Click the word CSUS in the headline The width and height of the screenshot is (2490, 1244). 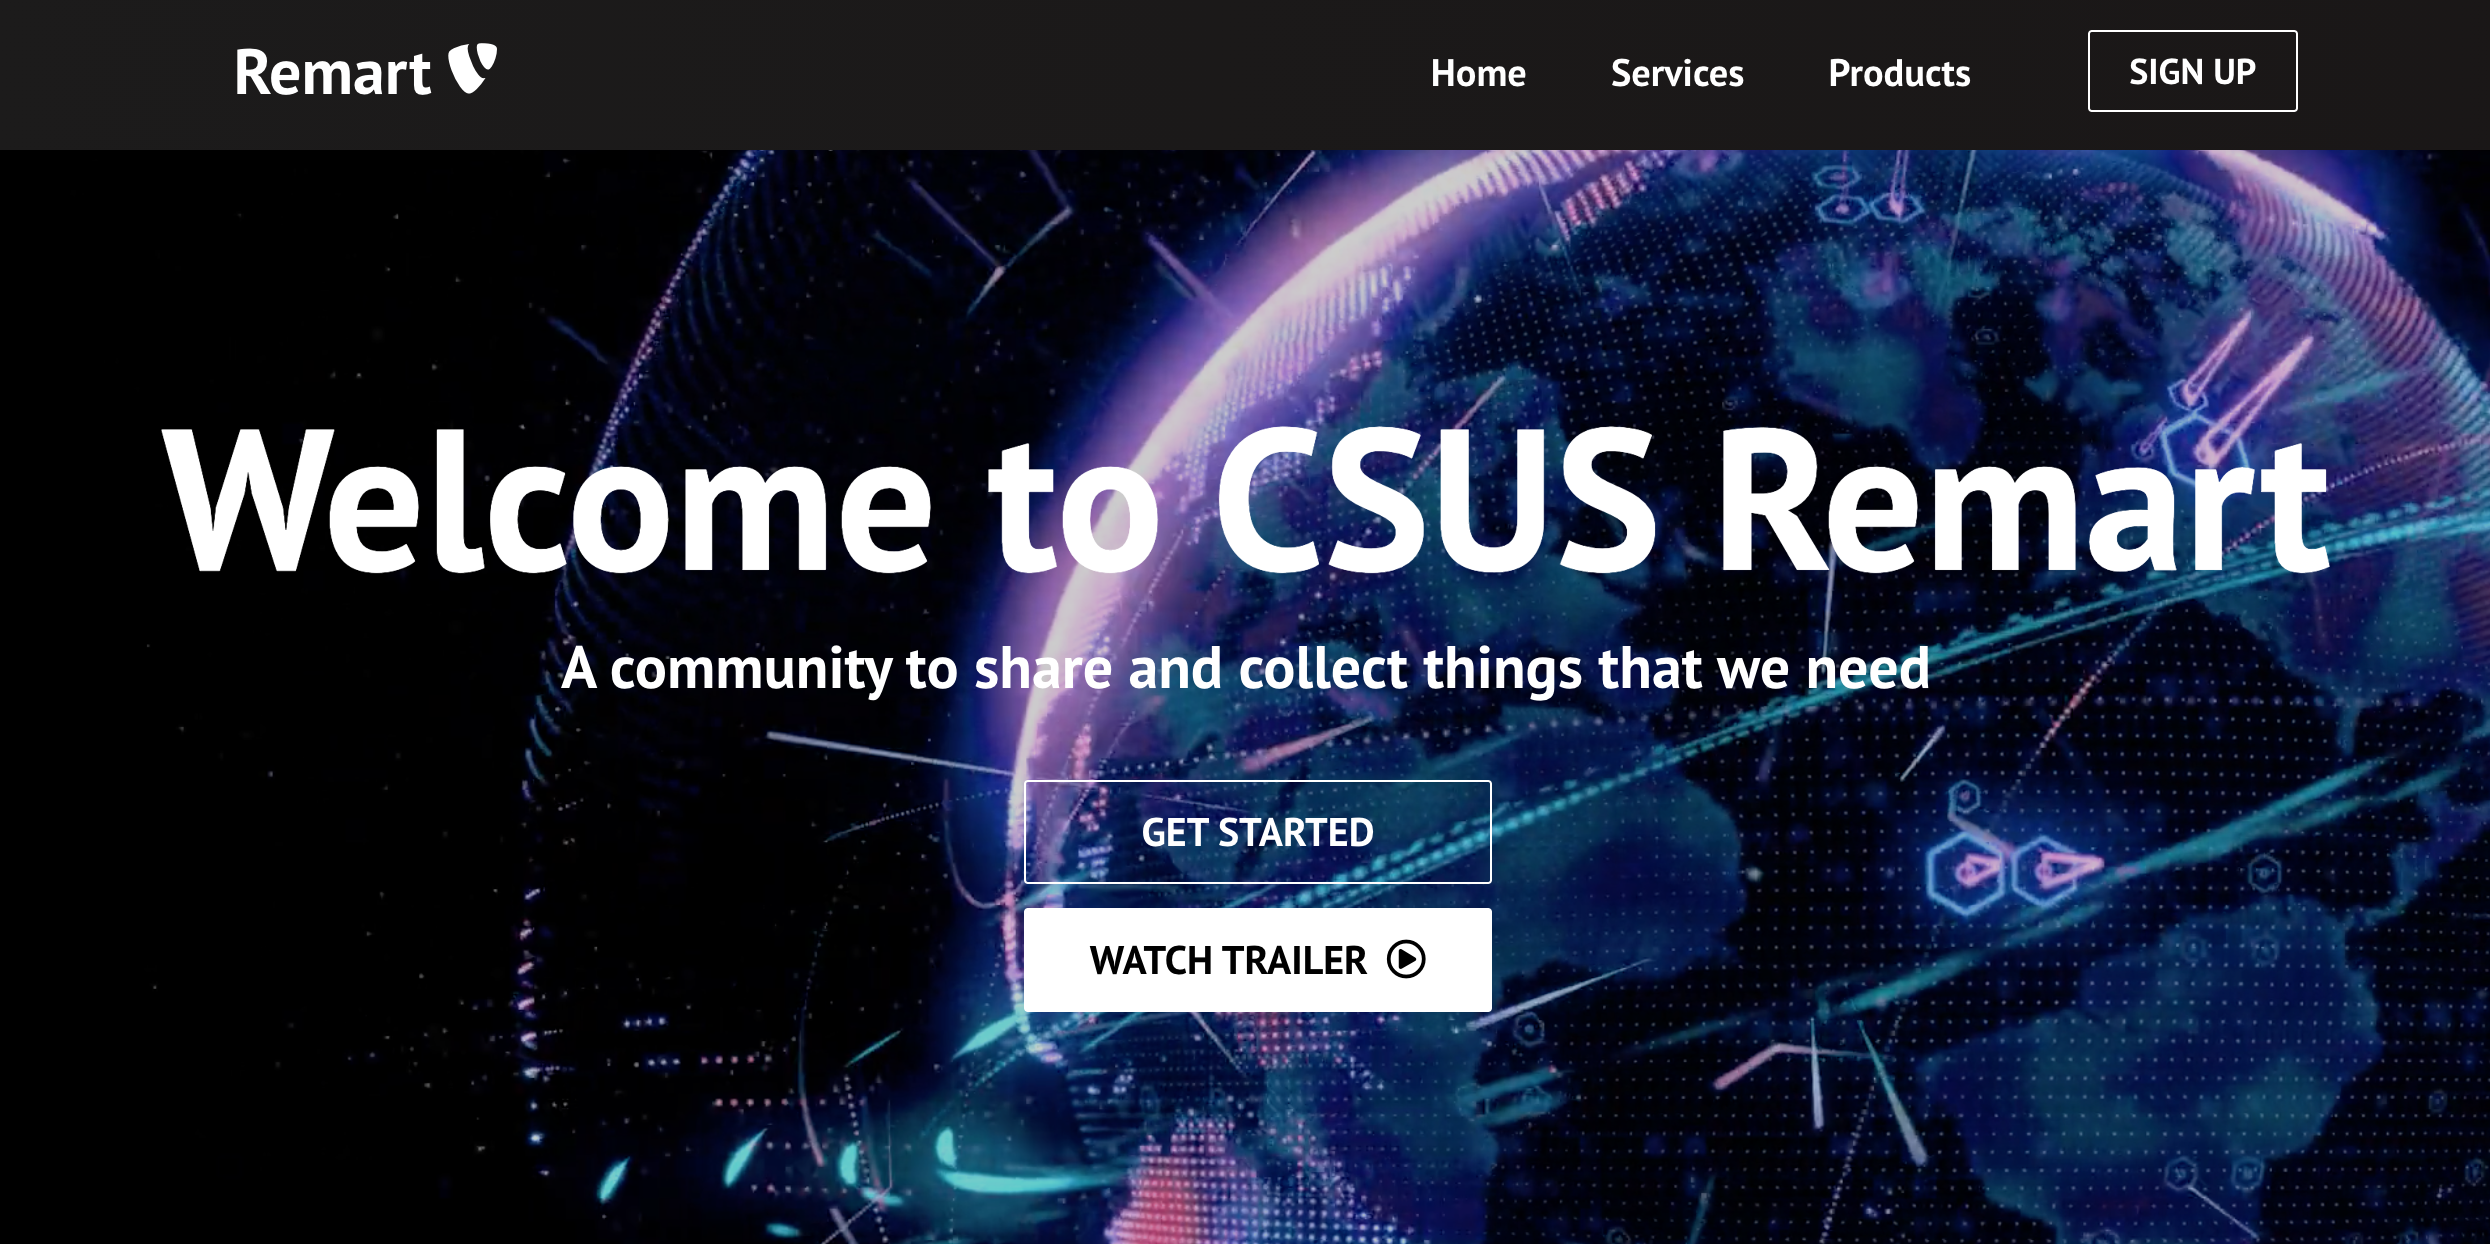1435,500
